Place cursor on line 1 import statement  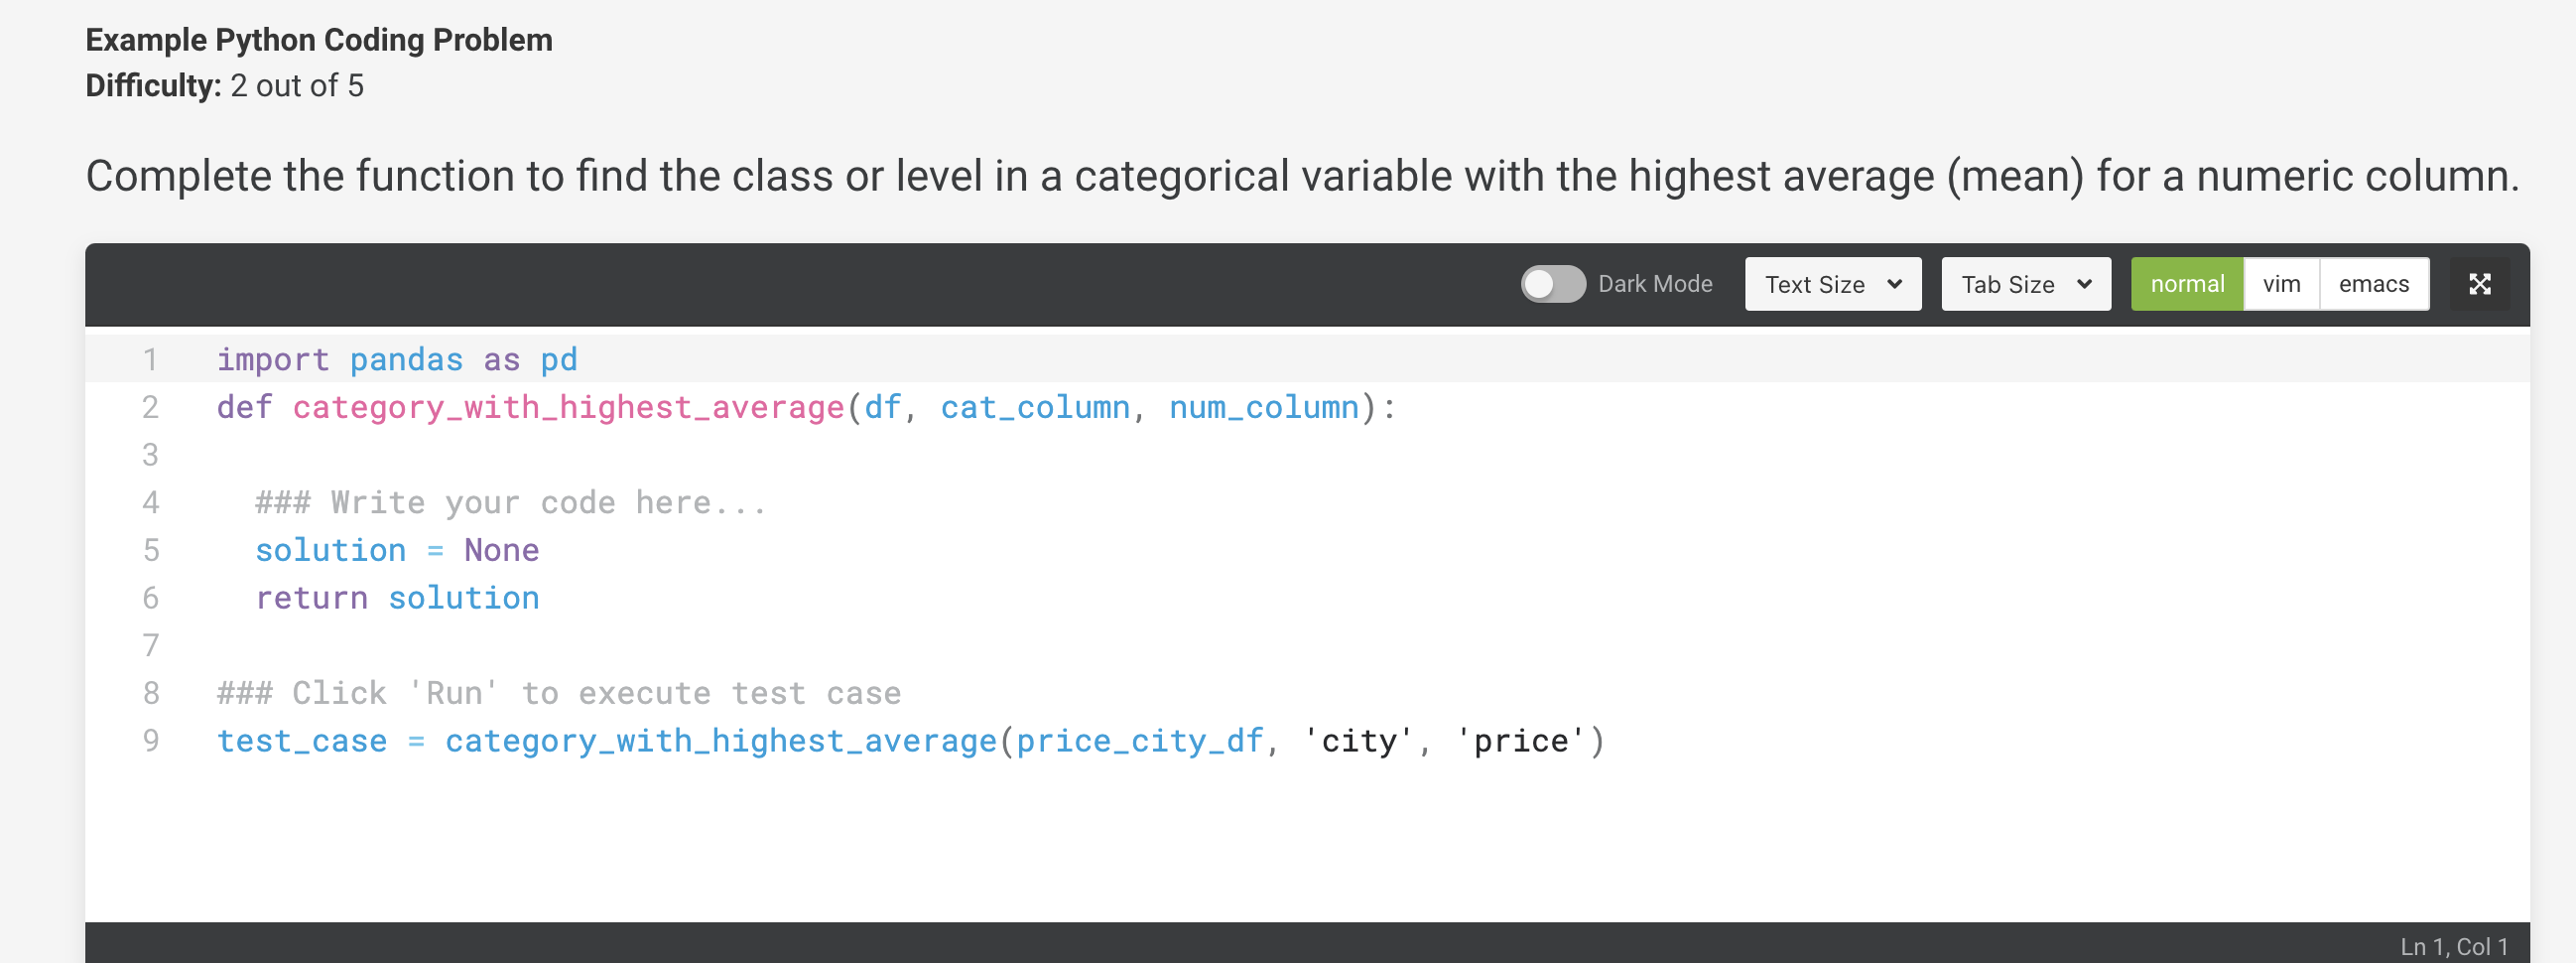pos(397,359)
